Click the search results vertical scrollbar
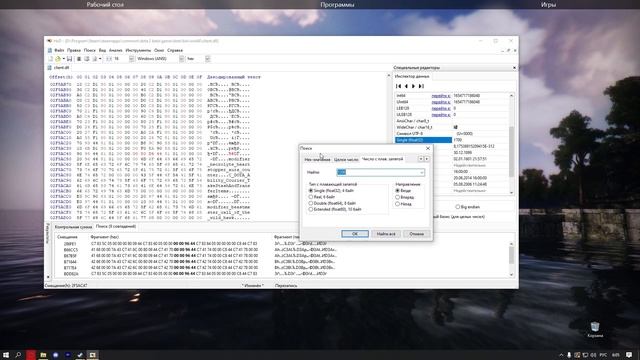Viewport: 640px width, 360px height. tap(511, 259)
